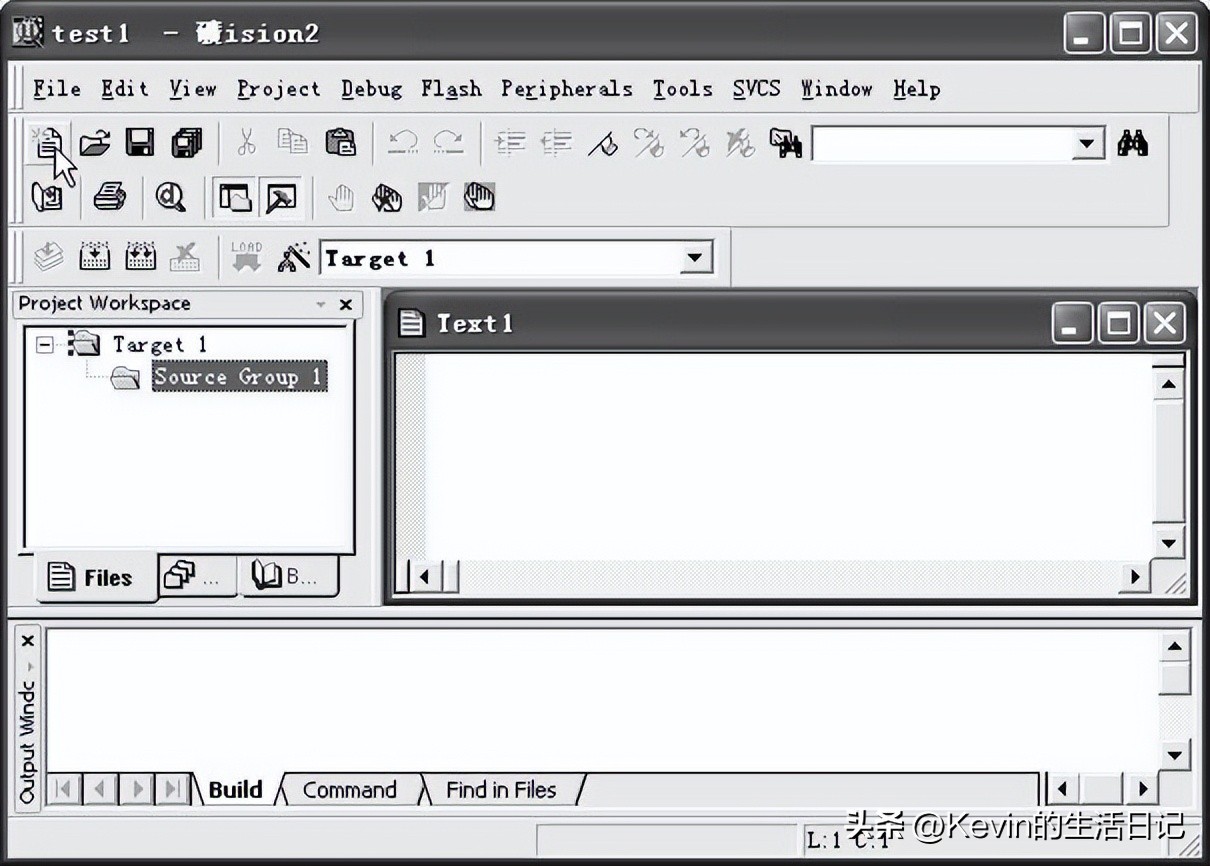Select the Command output tab
The height and width of the screenshot is (866, 1210).
pos(350,789)
